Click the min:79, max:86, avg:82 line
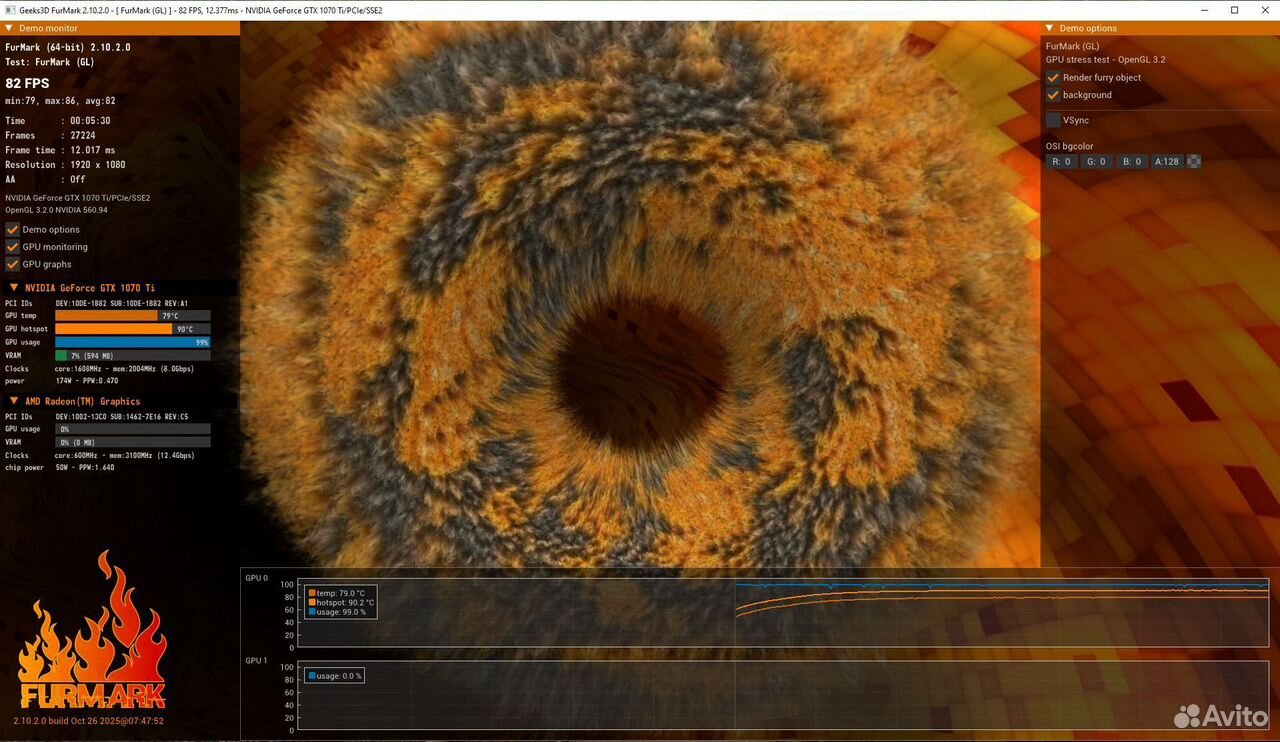 (x=60, y=101)
